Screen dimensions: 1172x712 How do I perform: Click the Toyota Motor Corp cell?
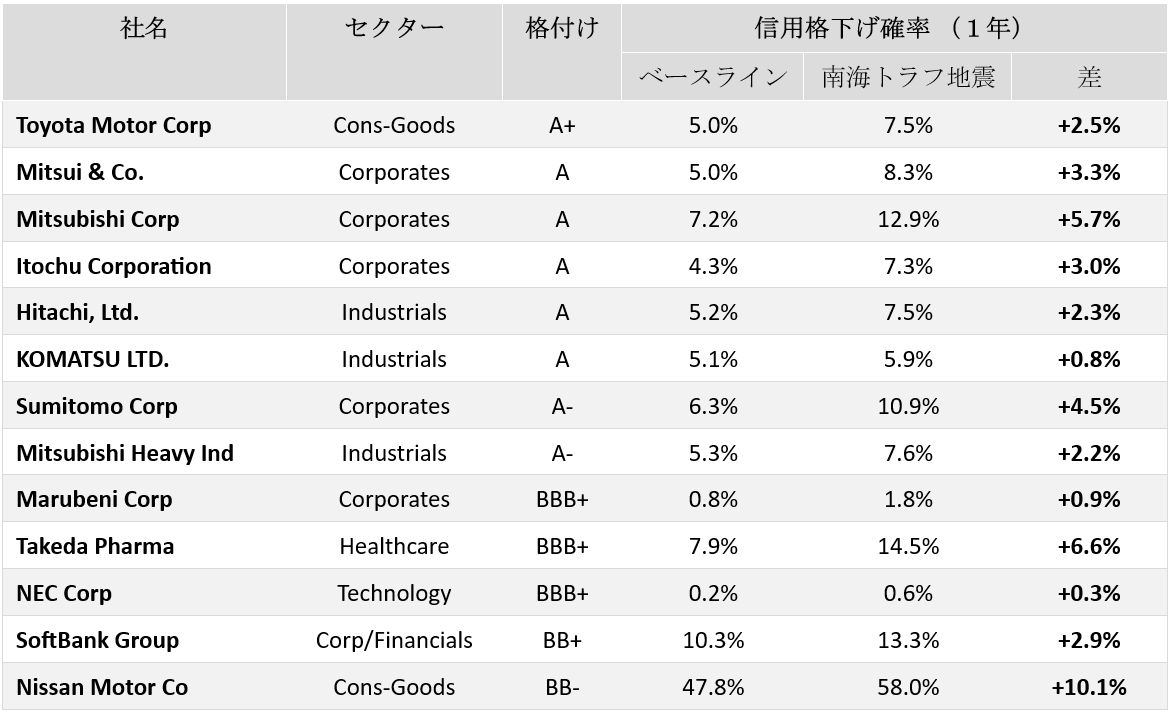point(114,125)
